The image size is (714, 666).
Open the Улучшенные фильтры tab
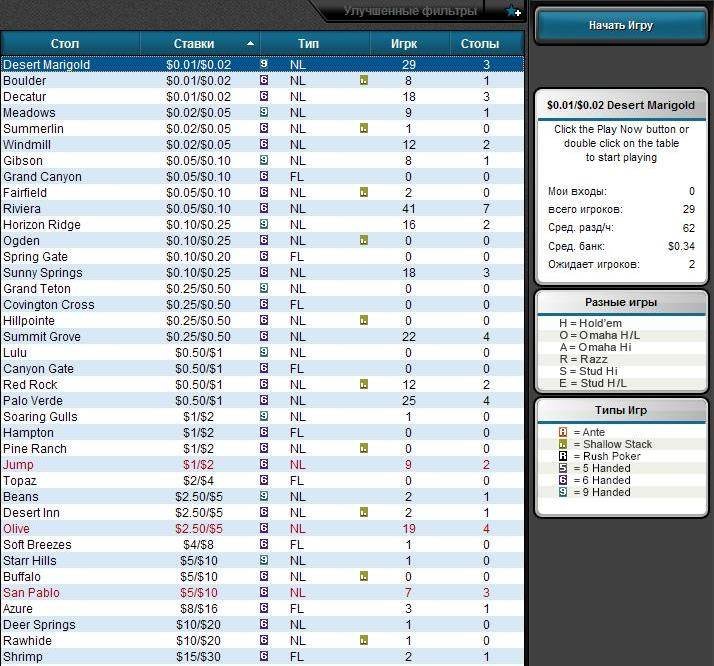pos(410,11)
